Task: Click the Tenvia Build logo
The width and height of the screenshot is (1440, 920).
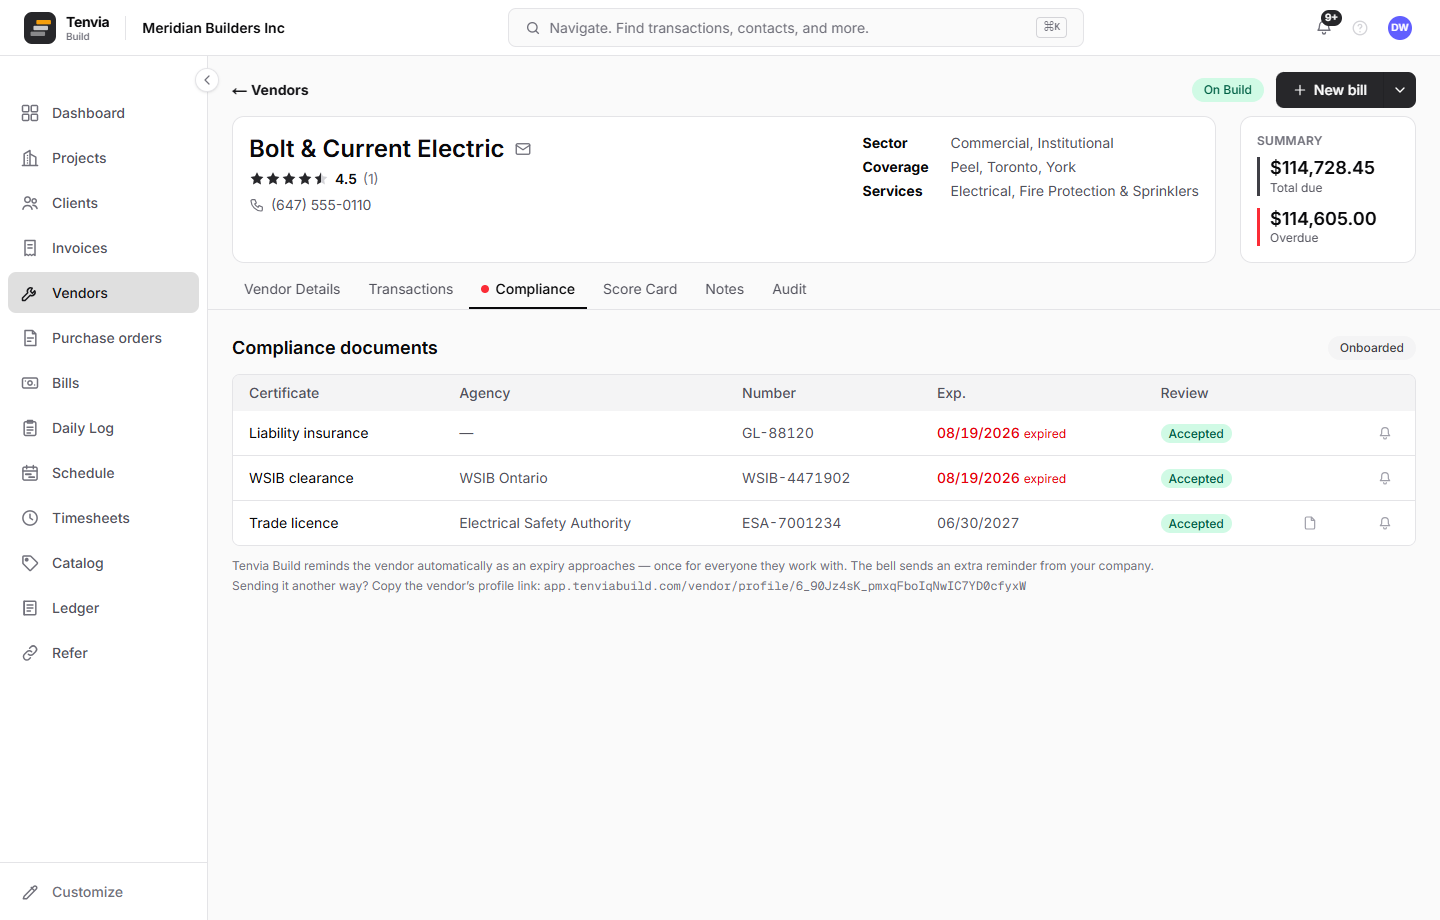Action: click(66, 28)
